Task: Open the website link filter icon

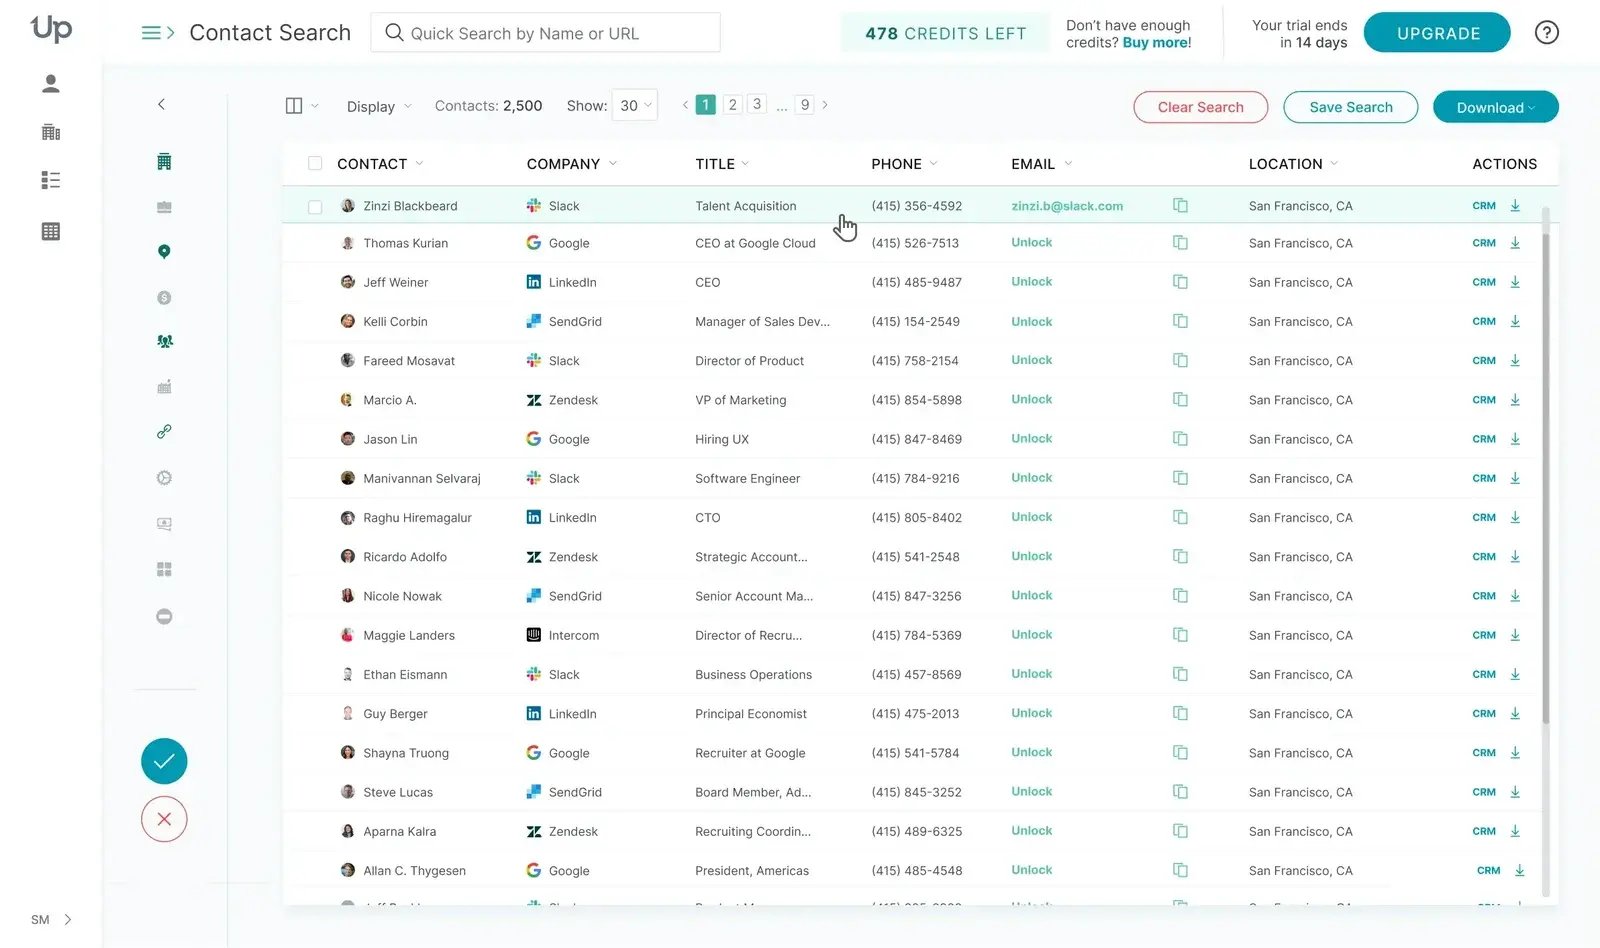Action: coord(164,431)
